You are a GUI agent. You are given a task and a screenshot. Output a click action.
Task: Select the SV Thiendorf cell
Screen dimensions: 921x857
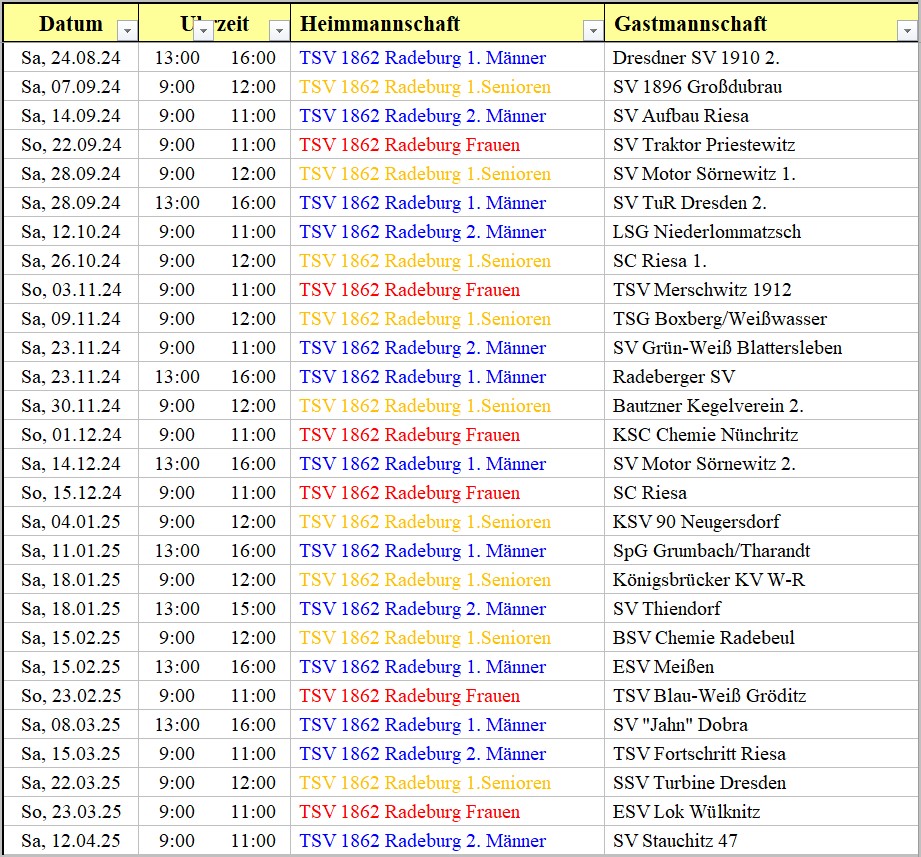(762, 609)
